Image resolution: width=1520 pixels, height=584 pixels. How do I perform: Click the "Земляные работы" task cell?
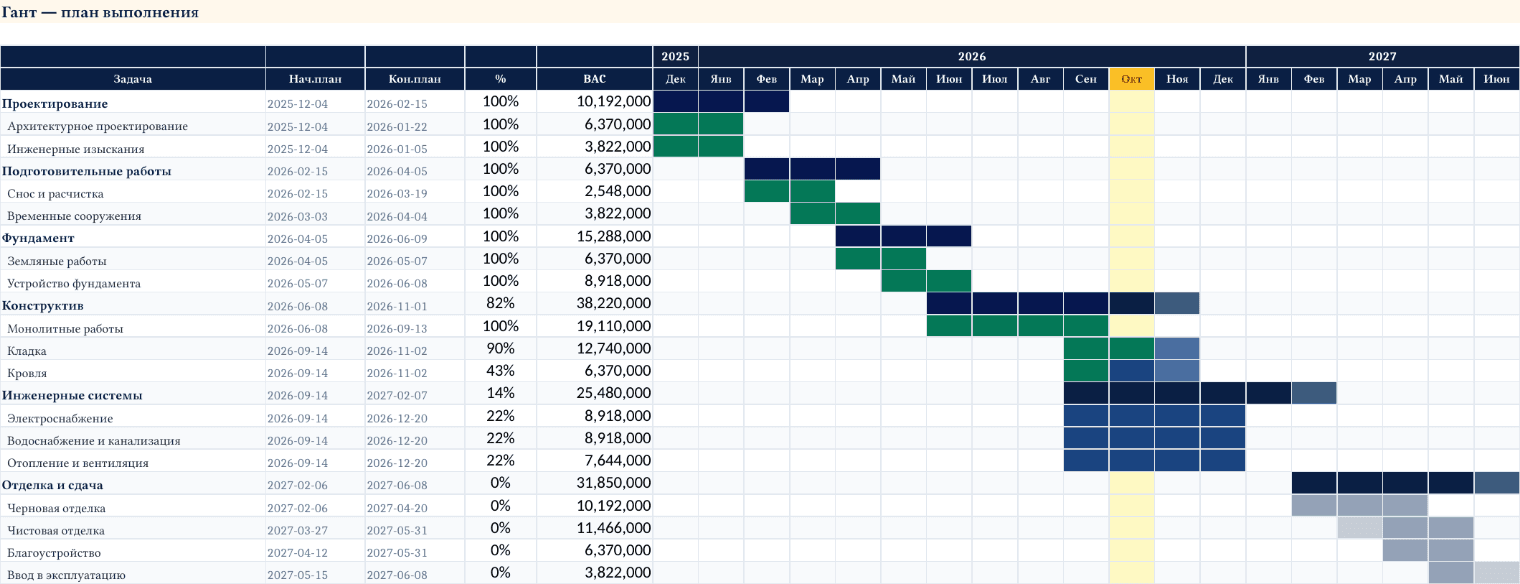click(x=133, y=260)
